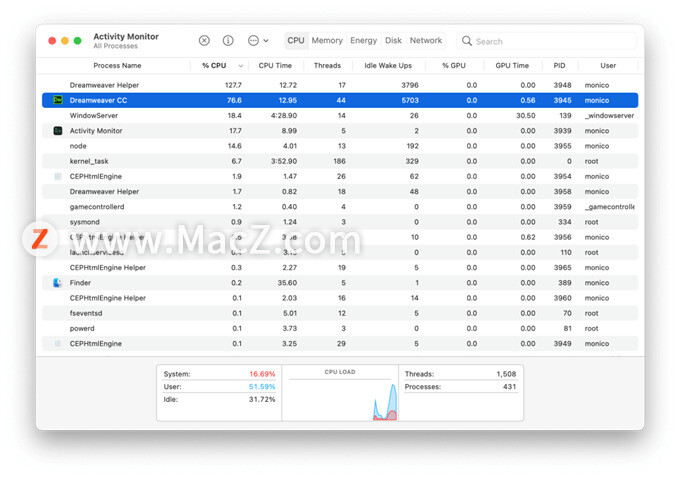Select the Activity Monitor process name
This screenshot has width=680, height=477.
point(96,131)
